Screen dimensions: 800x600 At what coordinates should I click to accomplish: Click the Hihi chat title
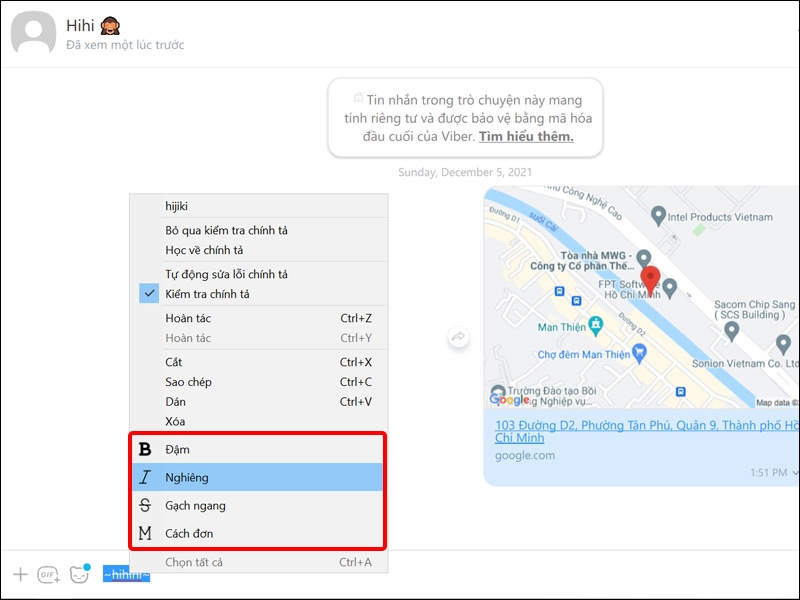(80, 26)
